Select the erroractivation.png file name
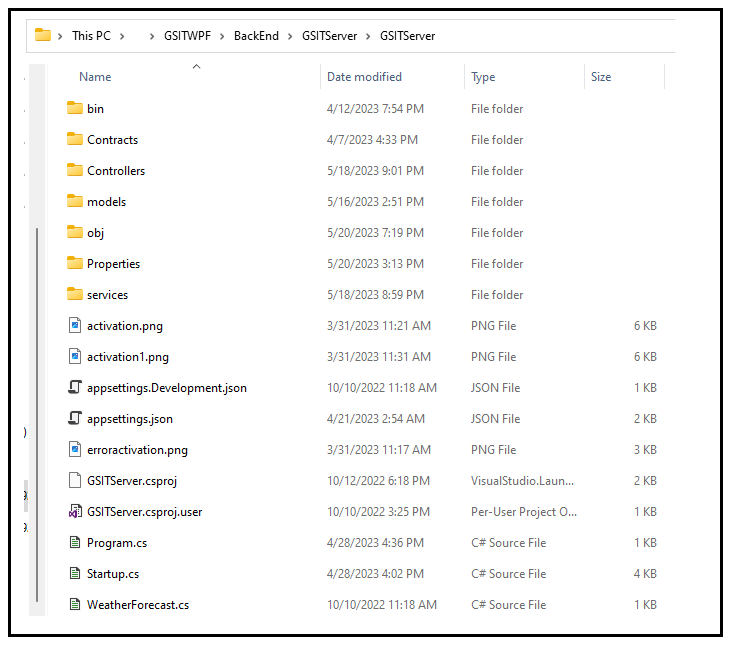 [x=138, y=450]
